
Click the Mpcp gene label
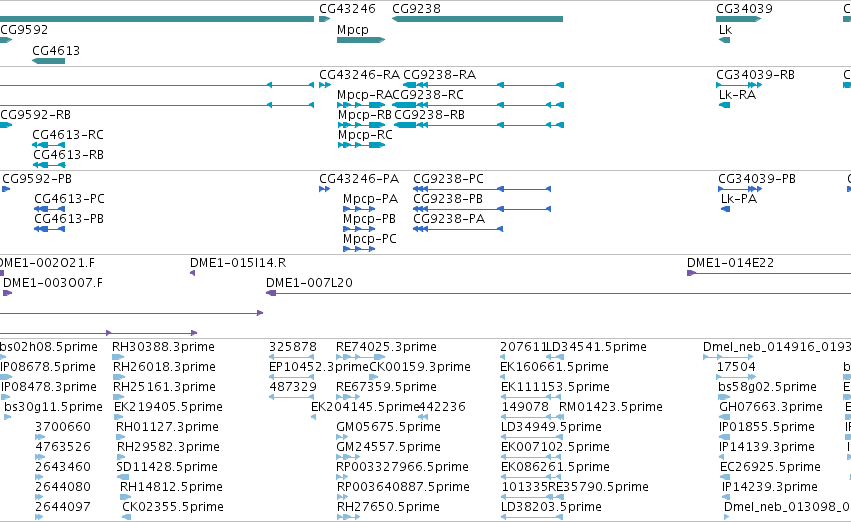coord(352,30)
